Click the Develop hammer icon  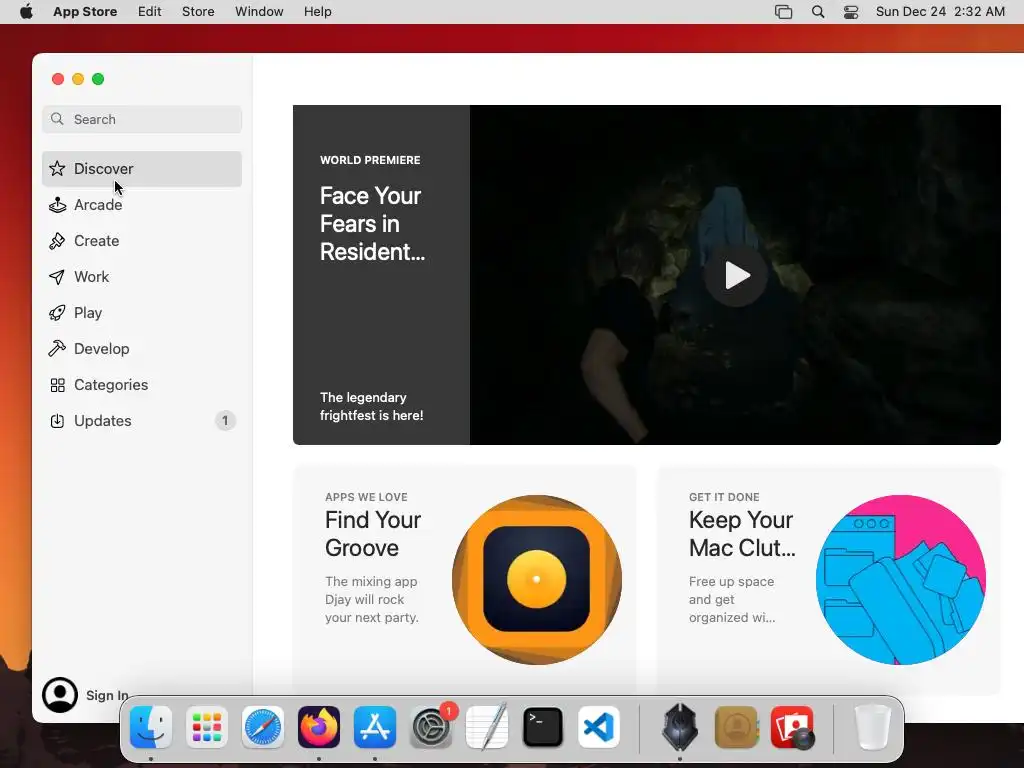(57, 349)
